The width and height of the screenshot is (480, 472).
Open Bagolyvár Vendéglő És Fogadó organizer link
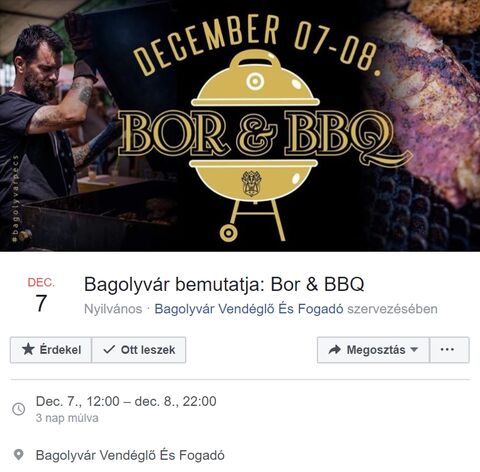[249, 309]
